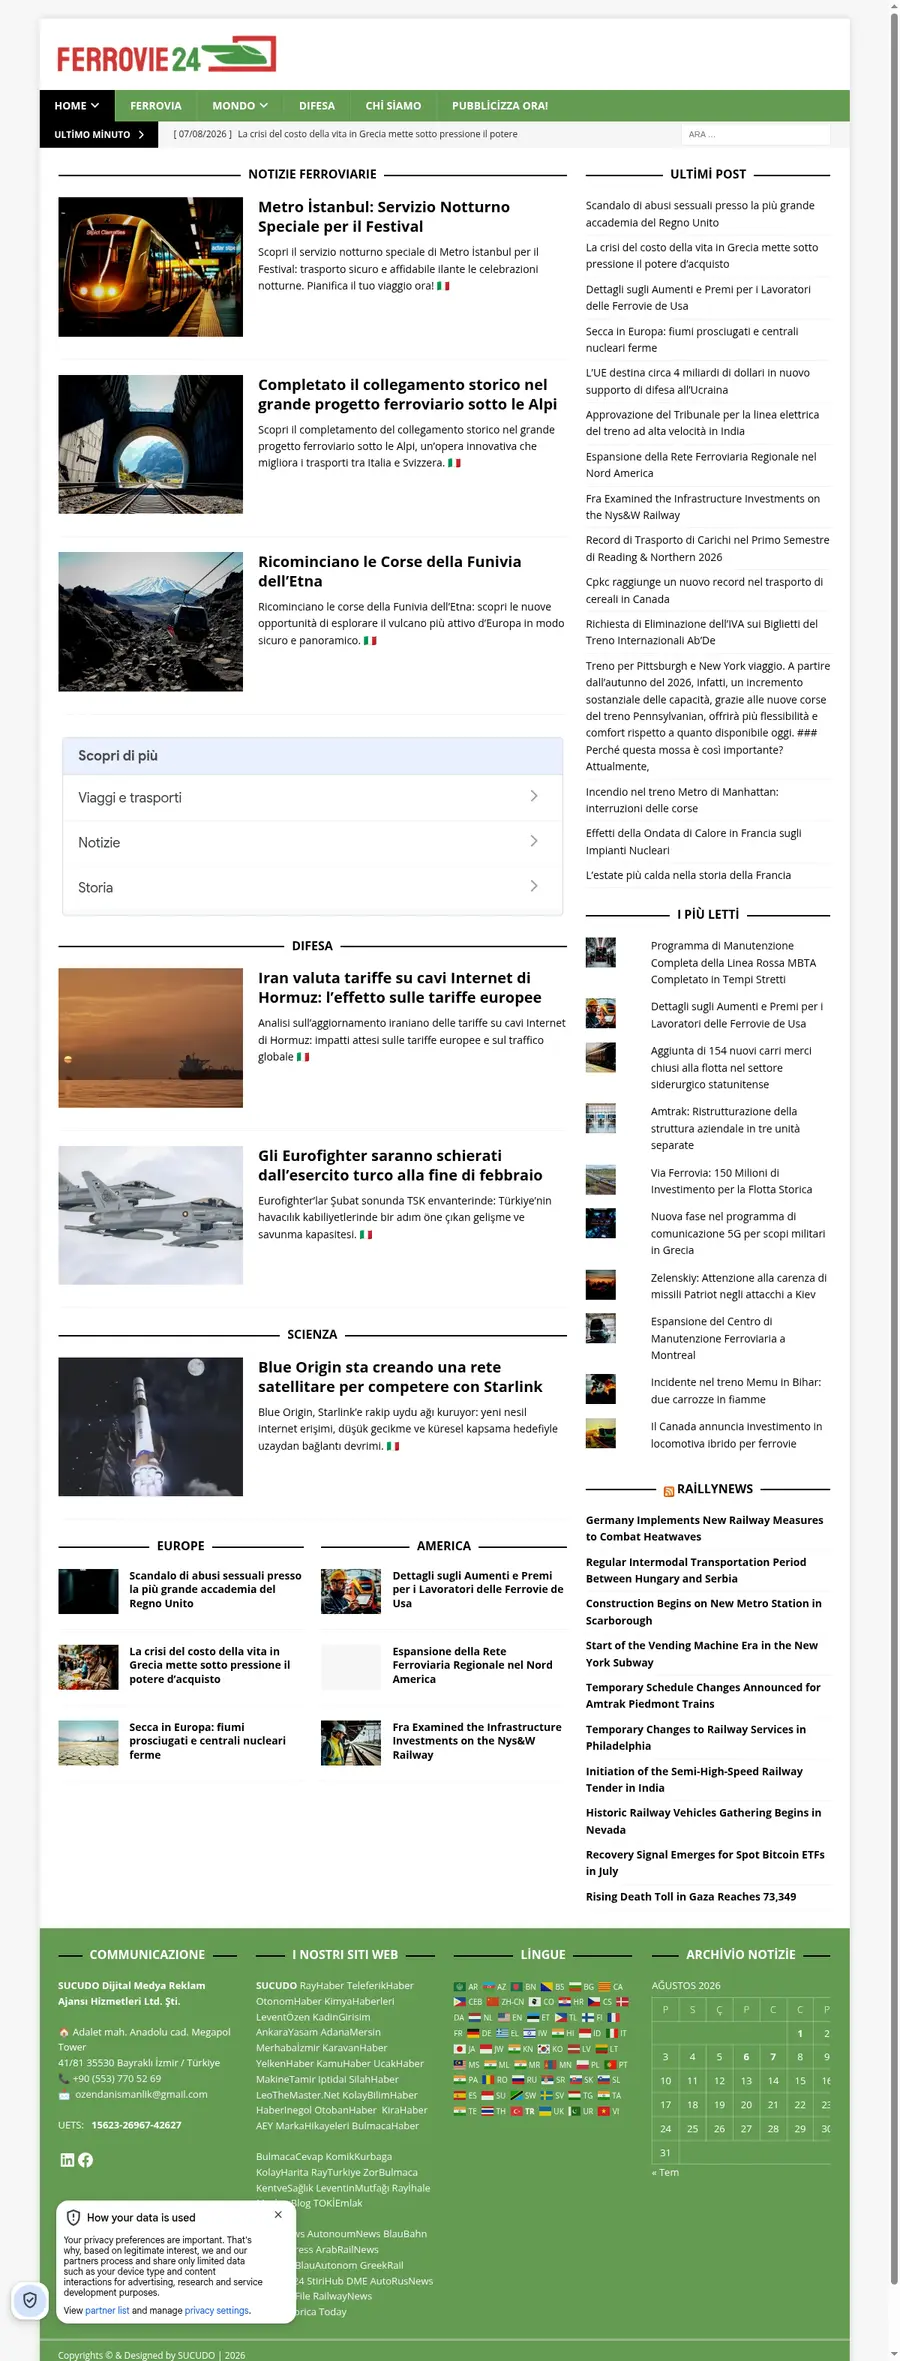
Task: Select the KO Korean flag language
Action: pyautogui.click(x=550, y=2049)
